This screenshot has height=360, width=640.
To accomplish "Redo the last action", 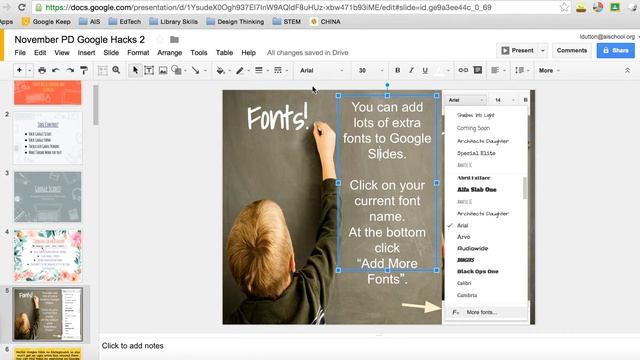I will (70, 70).
